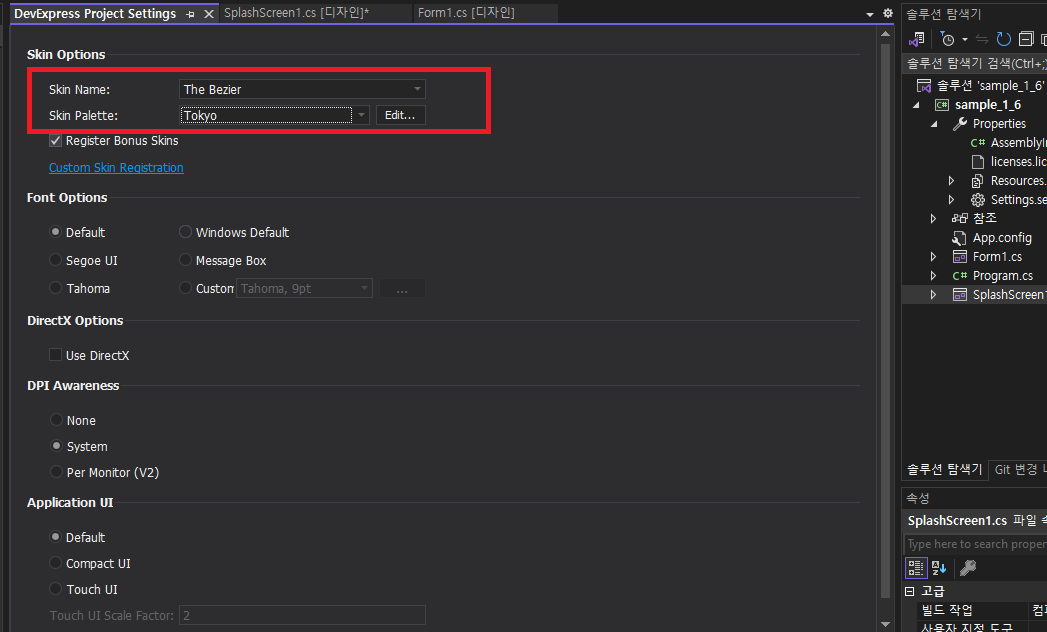Image resolution: width=1047 pixels, height=632 pixels.
Task: Toggle Register Bonus Skins checkbox
Action: pos(55,141)
